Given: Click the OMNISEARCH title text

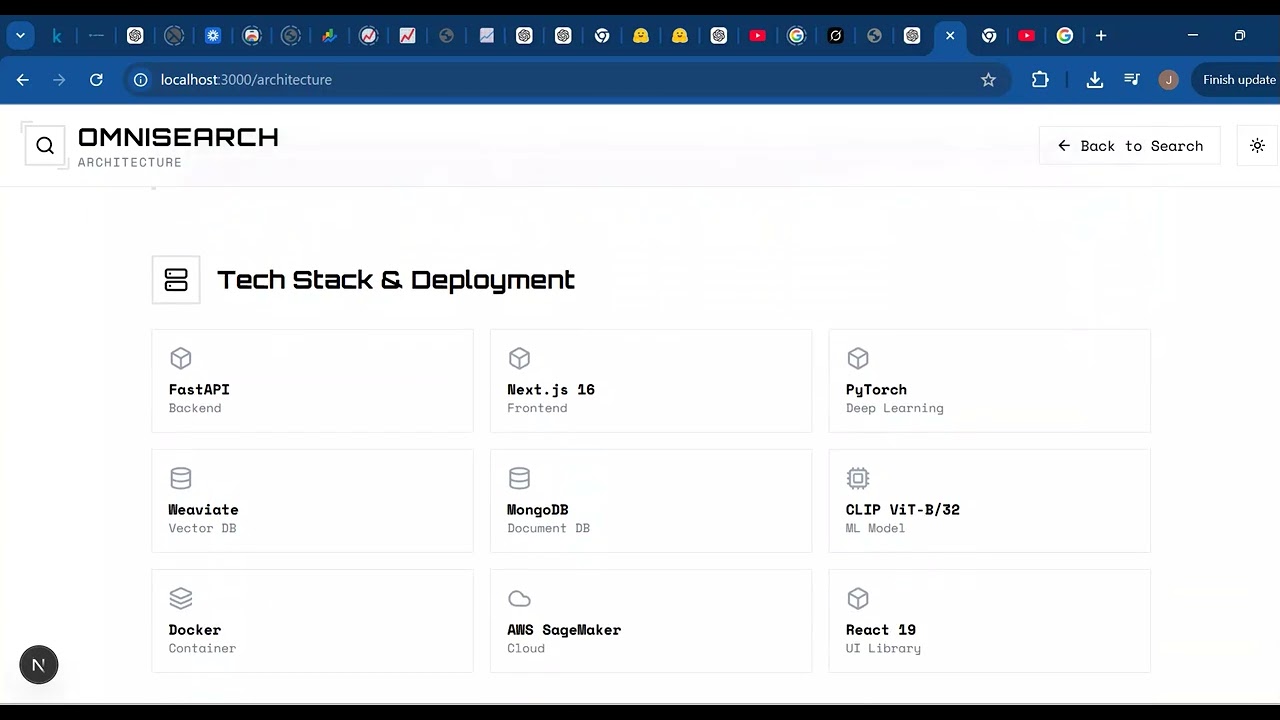Looking at the screenshot, I should [178, 137].
